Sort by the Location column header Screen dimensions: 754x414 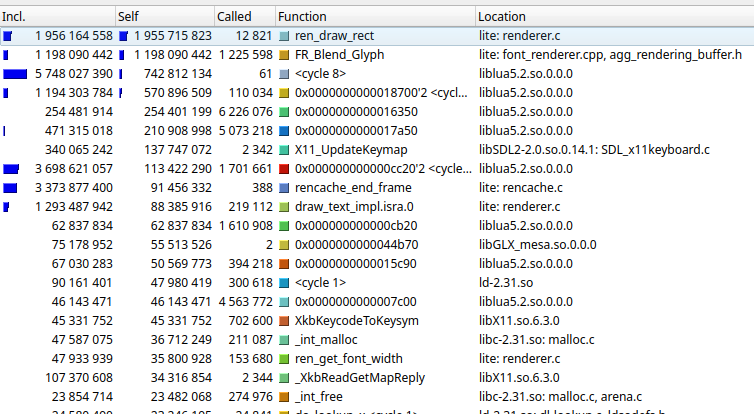point(615,16)
